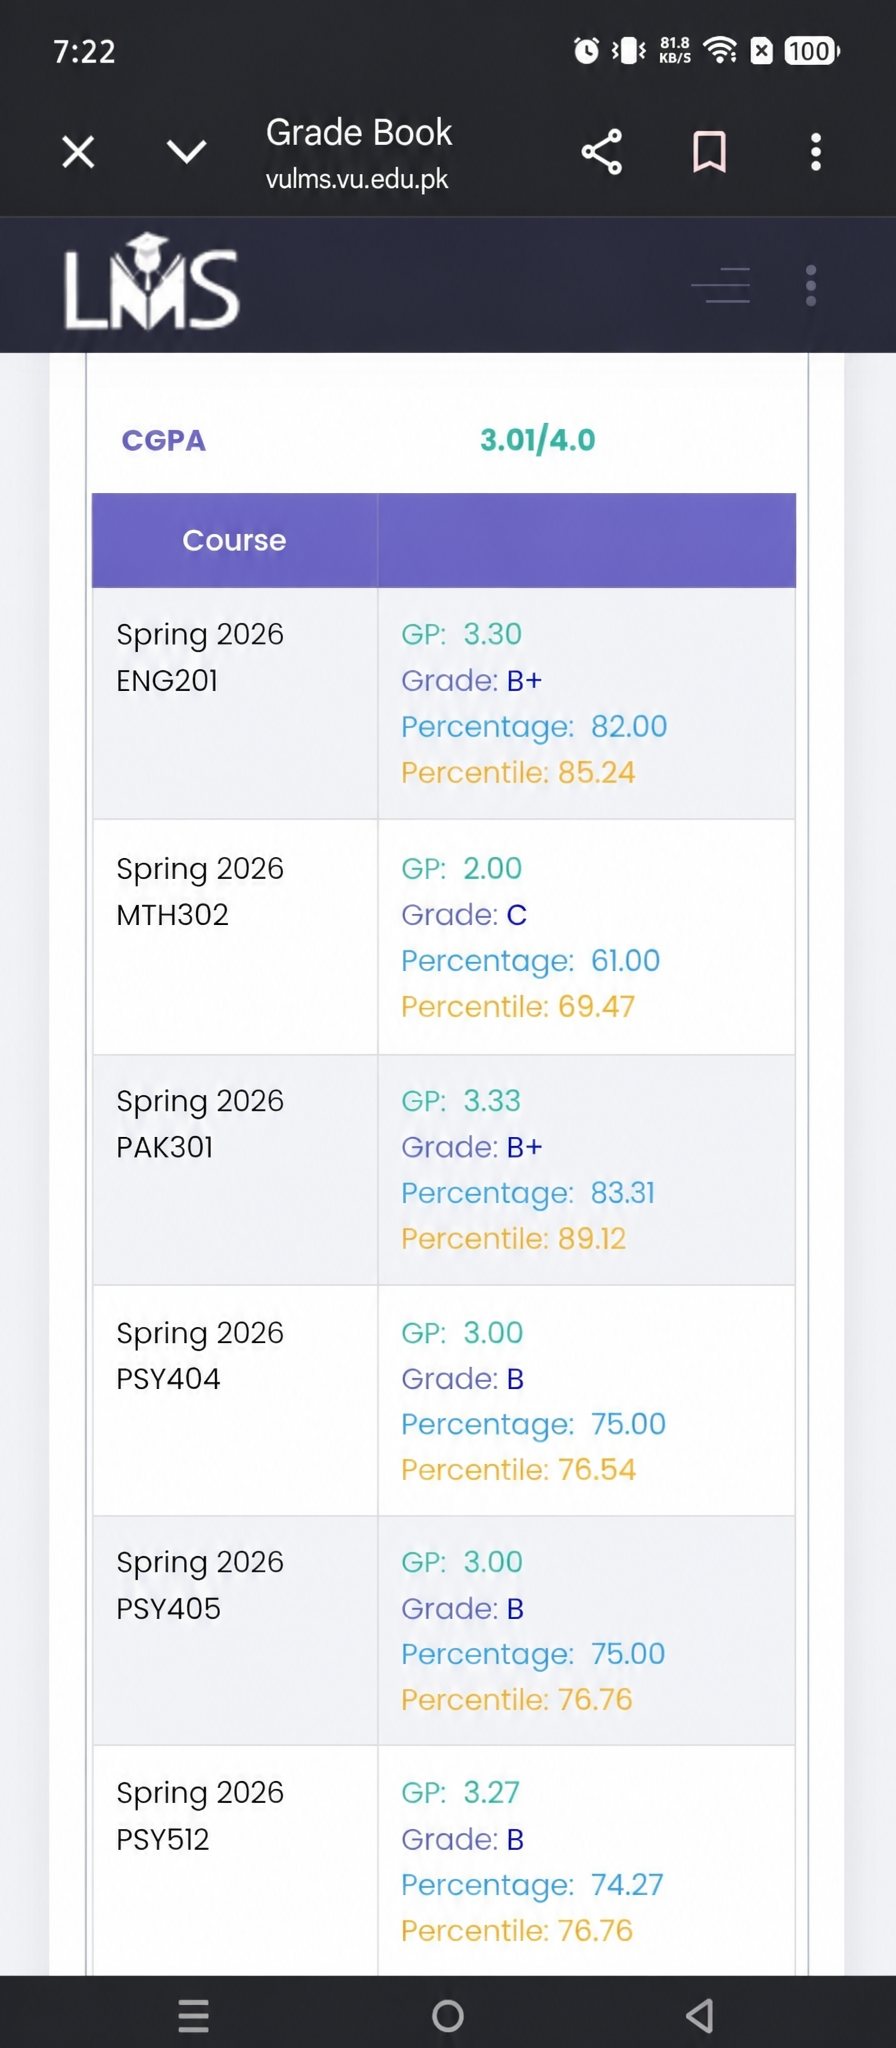896x2048 pixels.
Task: Tap the vulms.vu.edu.pk address text
Action: (357, 179)
